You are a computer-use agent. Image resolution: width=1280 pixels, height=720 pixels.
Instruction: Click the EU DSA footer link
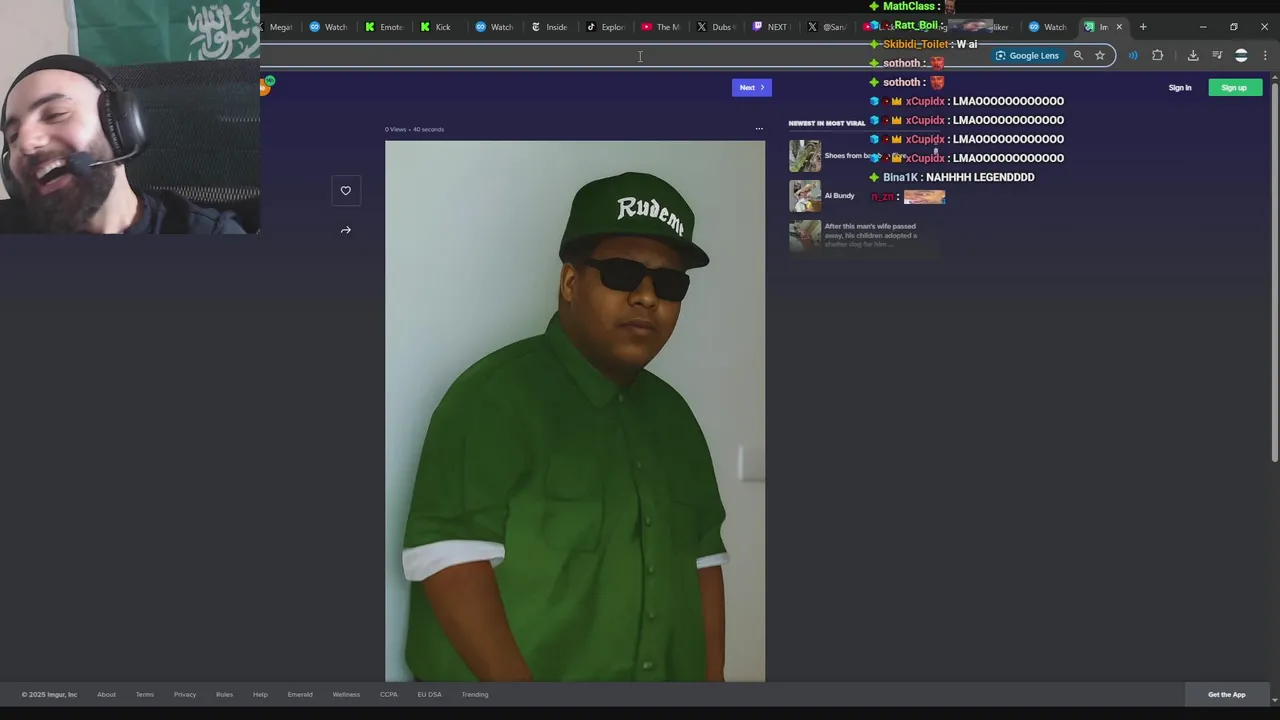coord(429,695)
